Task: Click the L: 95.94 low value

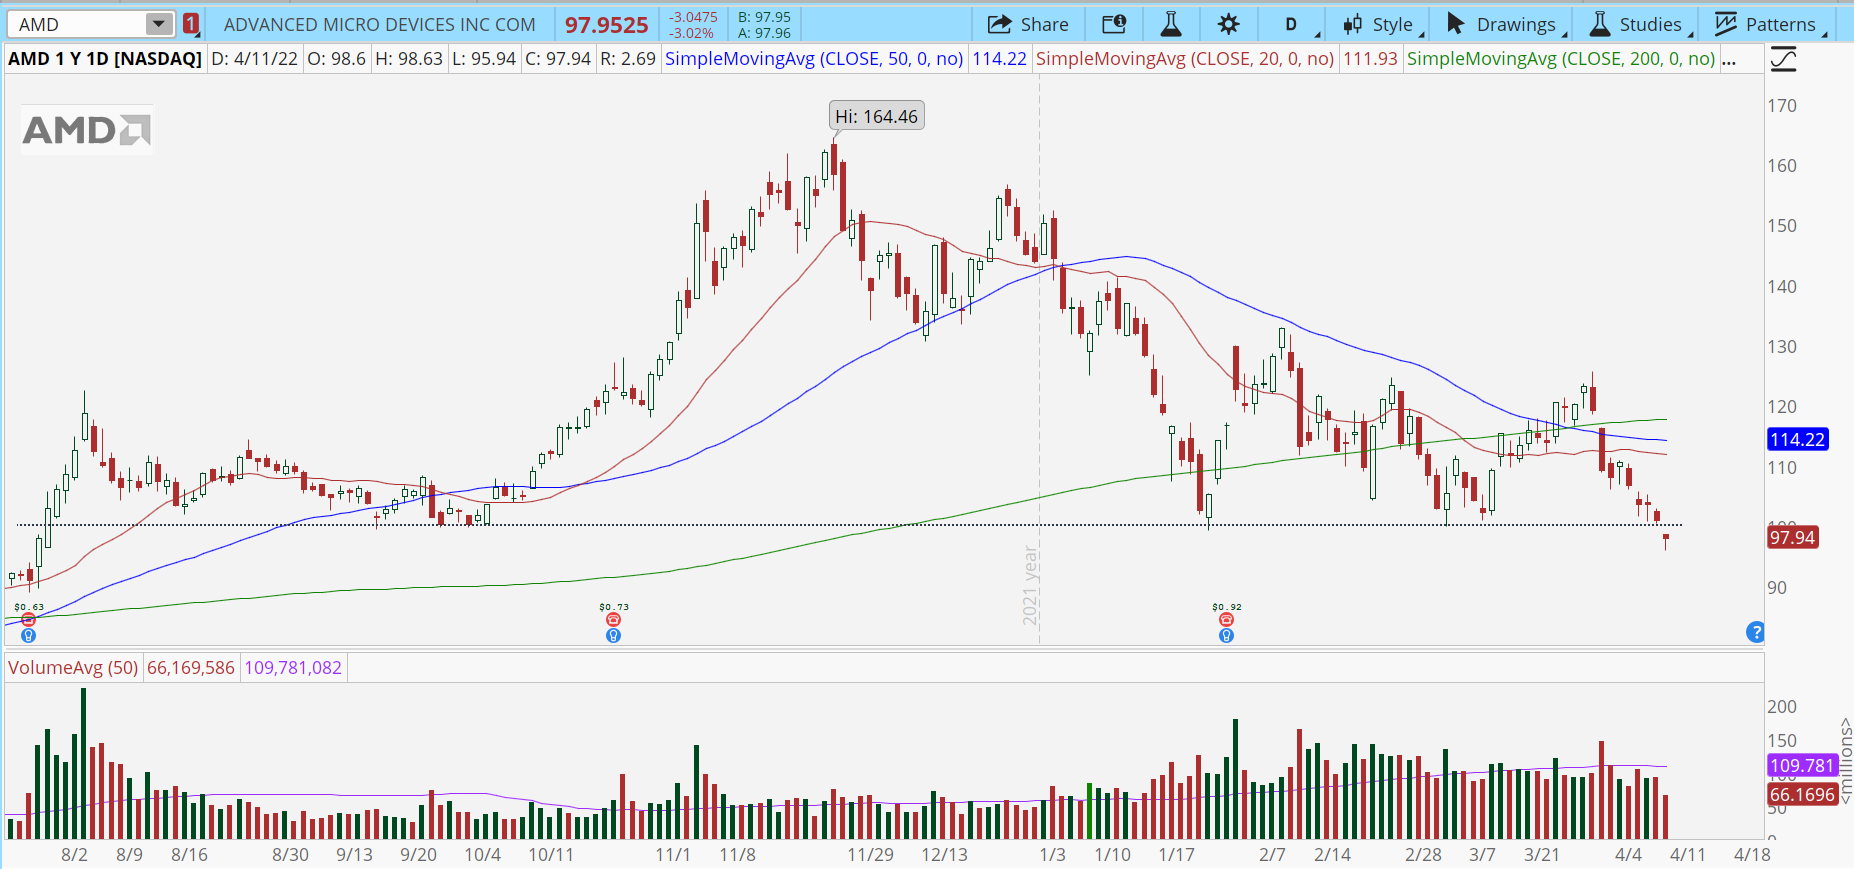Action: (x=484, y=59)
